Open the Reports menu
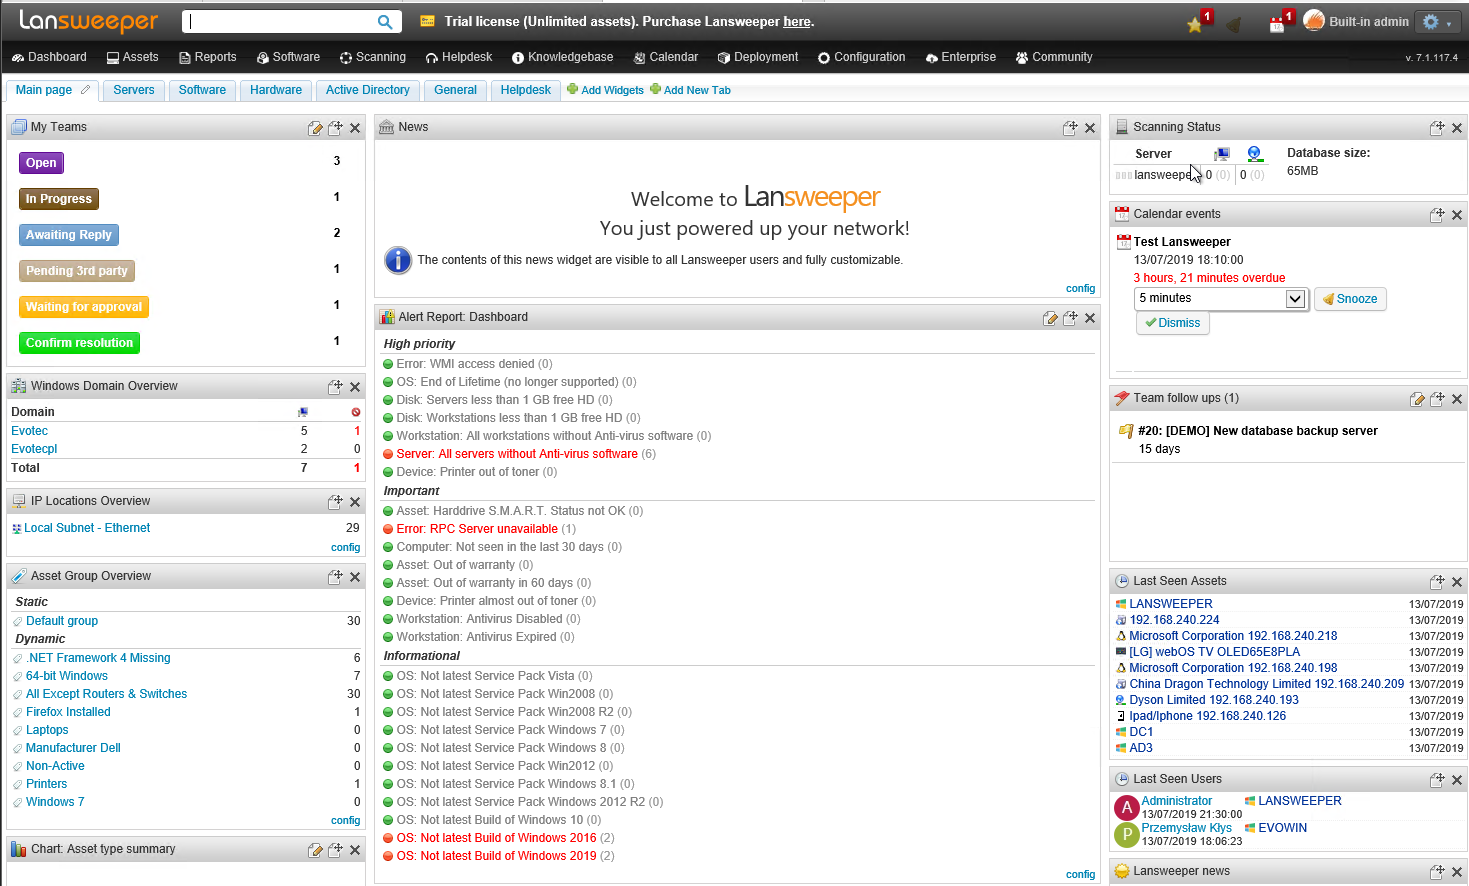The width and height of the screenshot is (1469, 886). pos(207,57)
